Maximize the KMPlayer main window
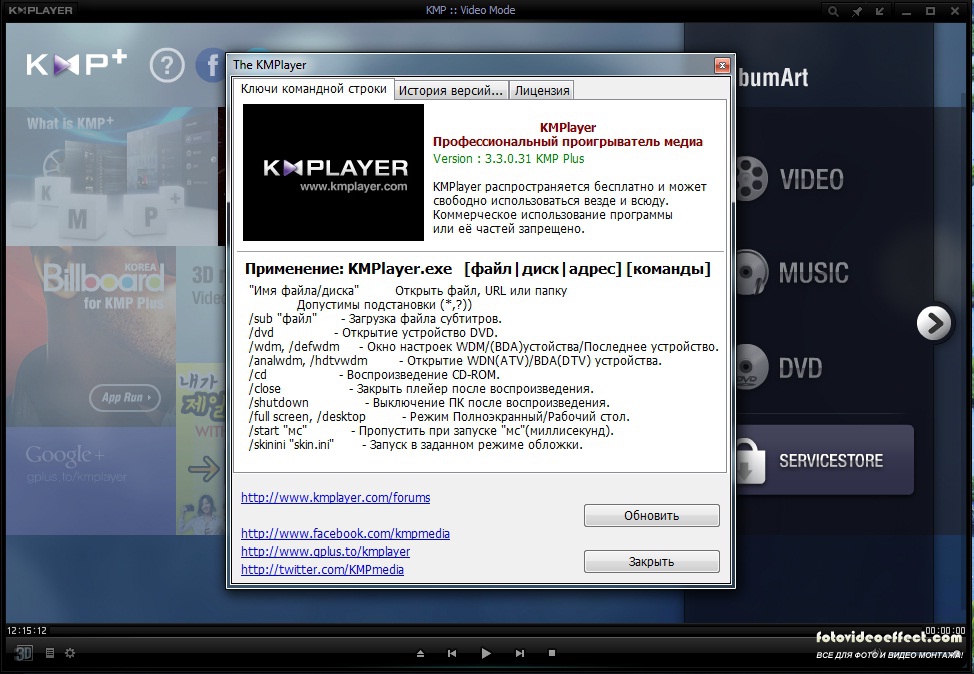Viewport: 974px width, 674px height. coord(931,11)
